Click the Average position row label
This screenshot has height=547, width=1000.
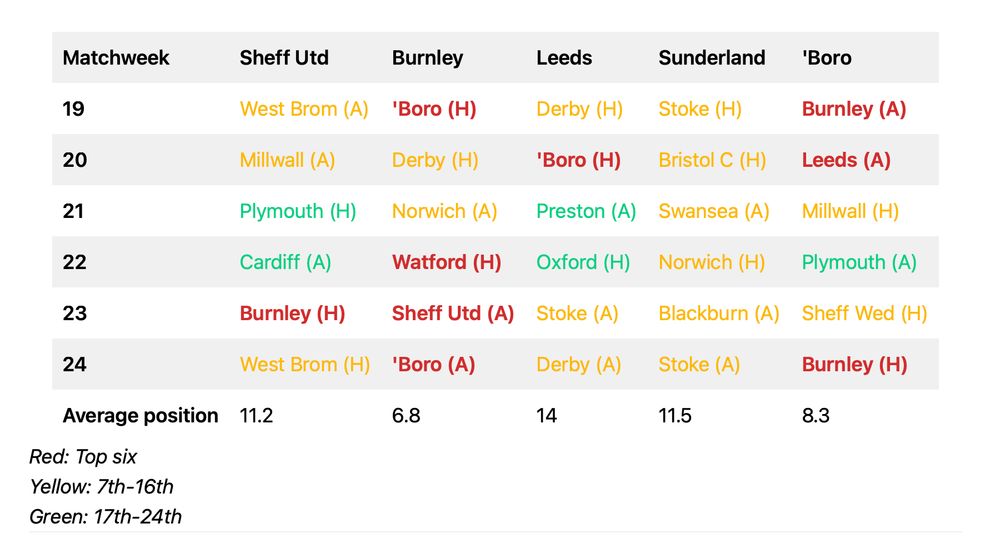(140, 415)
